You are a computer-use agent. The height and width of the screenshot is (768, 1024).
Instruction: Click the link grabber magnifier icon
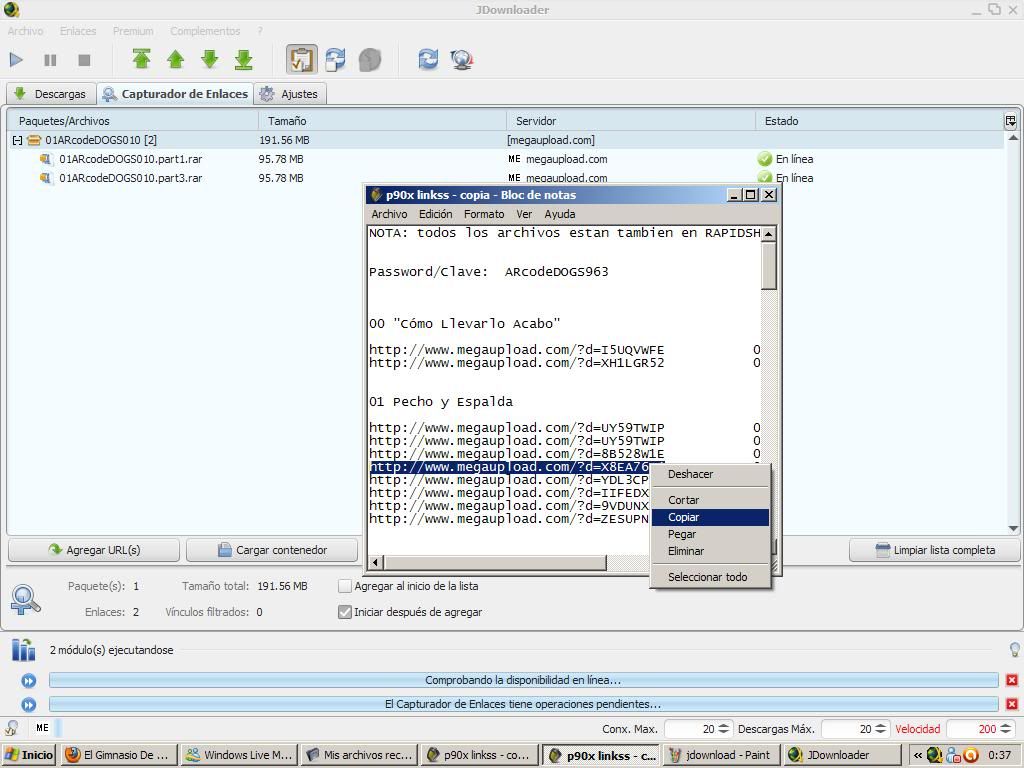(25, 600)
